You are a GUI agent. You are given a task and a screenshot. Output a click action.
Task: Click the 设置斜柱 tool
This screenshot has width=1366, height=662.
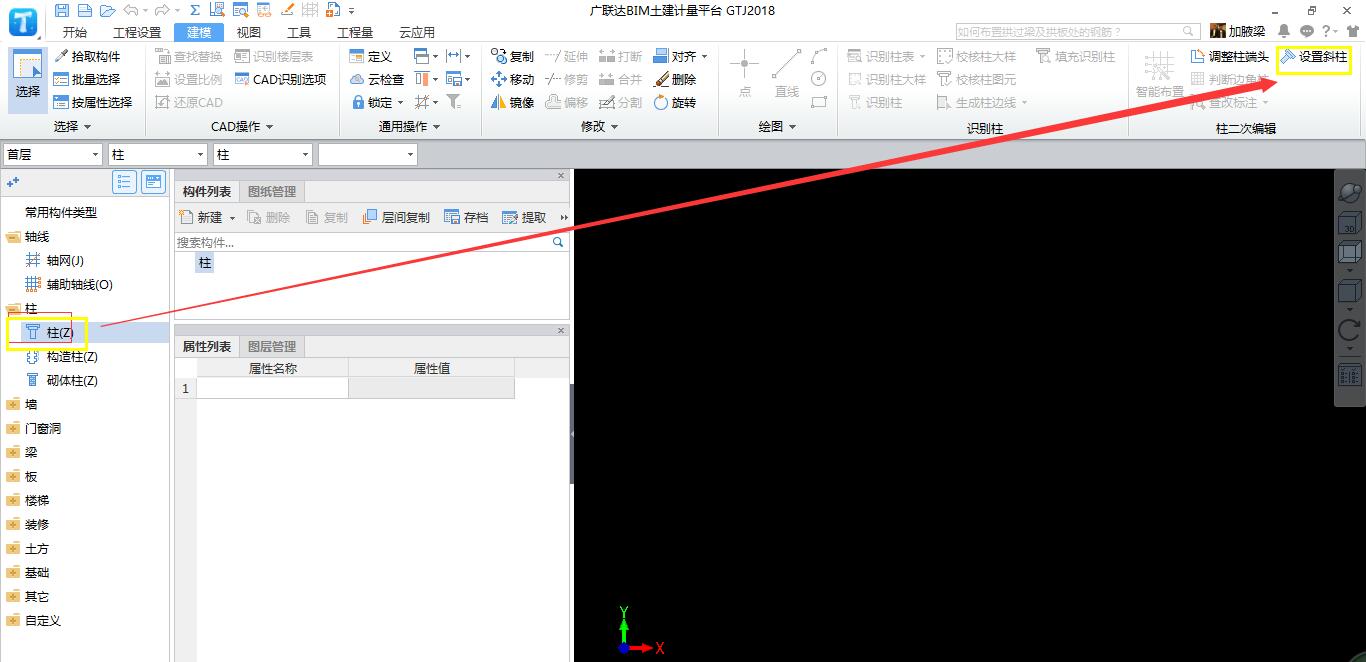tap(1314, 56)
